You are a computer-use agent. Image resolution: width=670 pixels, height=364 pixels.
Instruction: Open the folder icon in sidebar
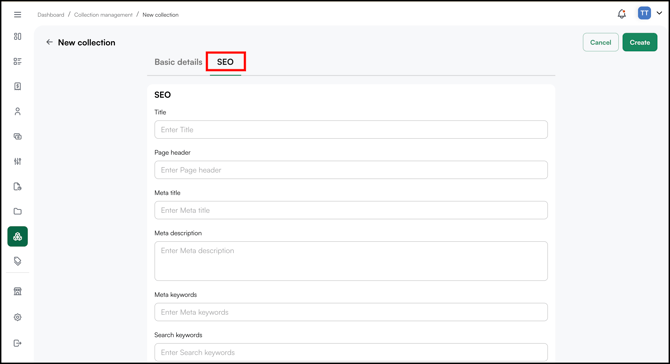click(x=18, y=211)
